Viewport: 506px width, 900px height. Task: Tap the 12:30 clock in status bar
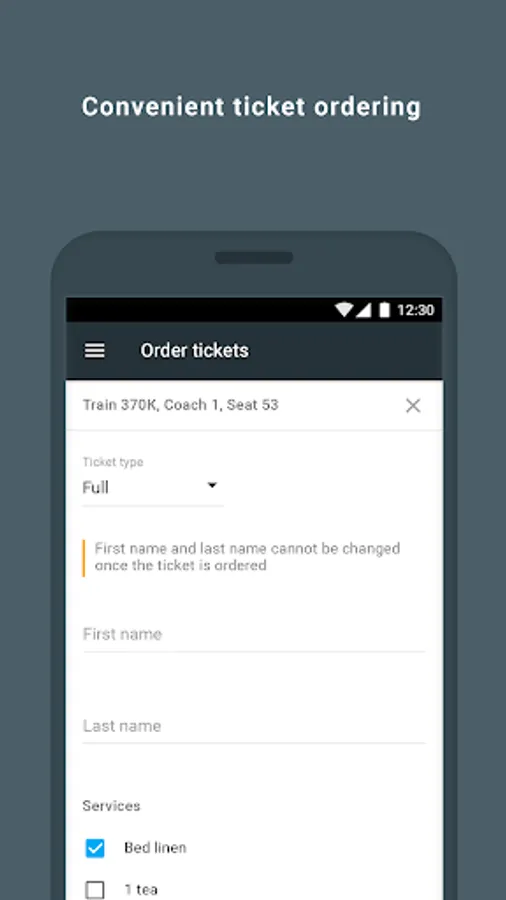click(x=415, y=310)
